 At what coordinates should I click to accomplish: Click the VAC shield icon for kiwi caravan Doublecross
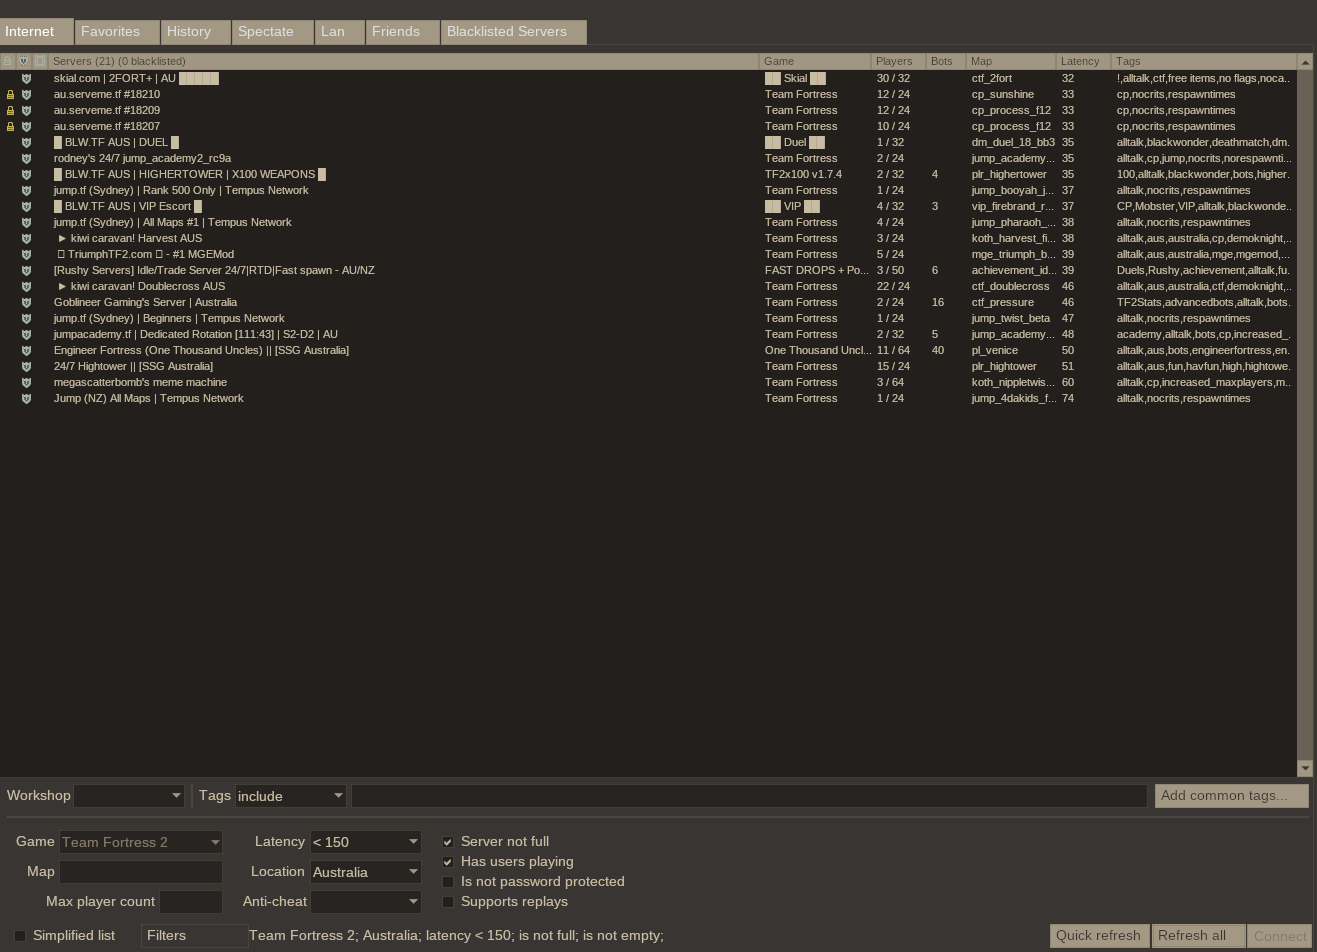[x=27, y=286]
